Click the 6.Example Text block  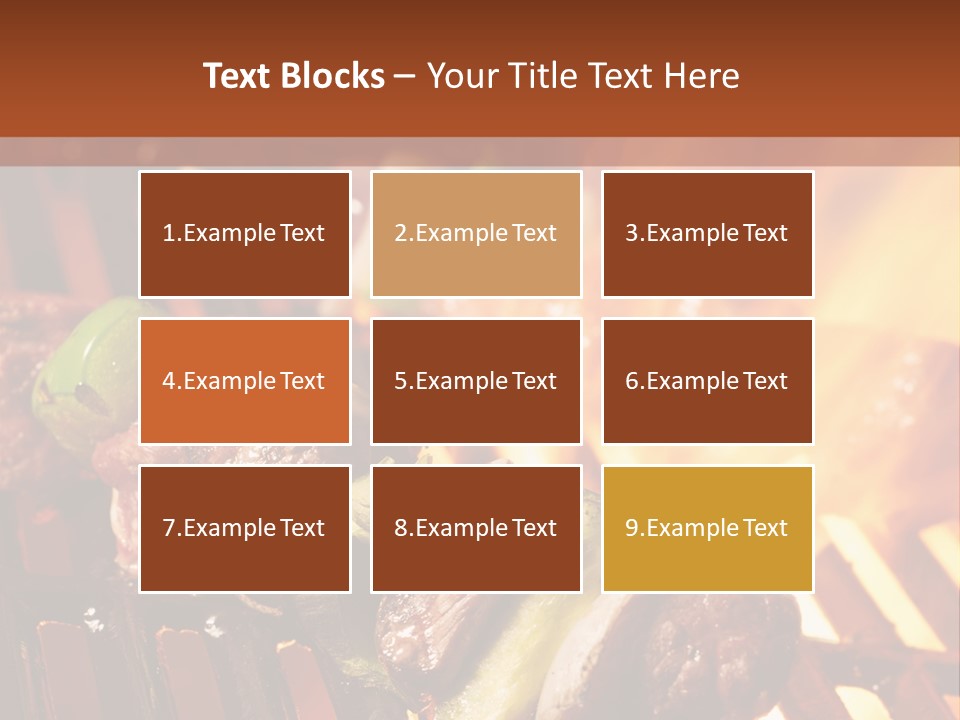coord(707,381)
